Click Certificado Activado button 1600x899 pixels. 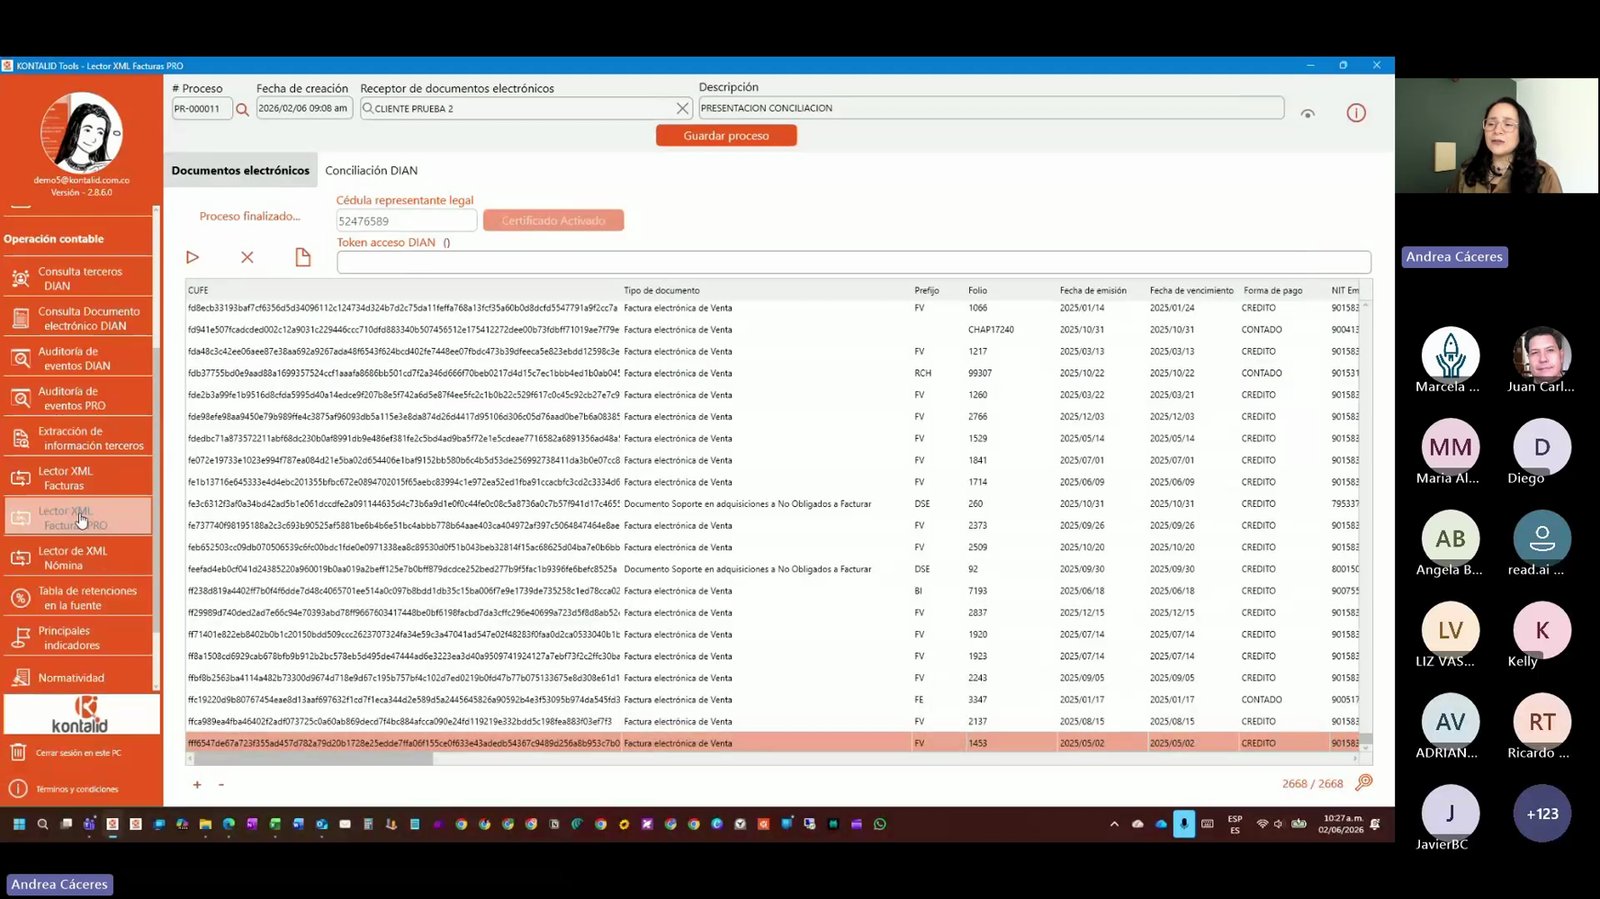(x=553, y=220)
